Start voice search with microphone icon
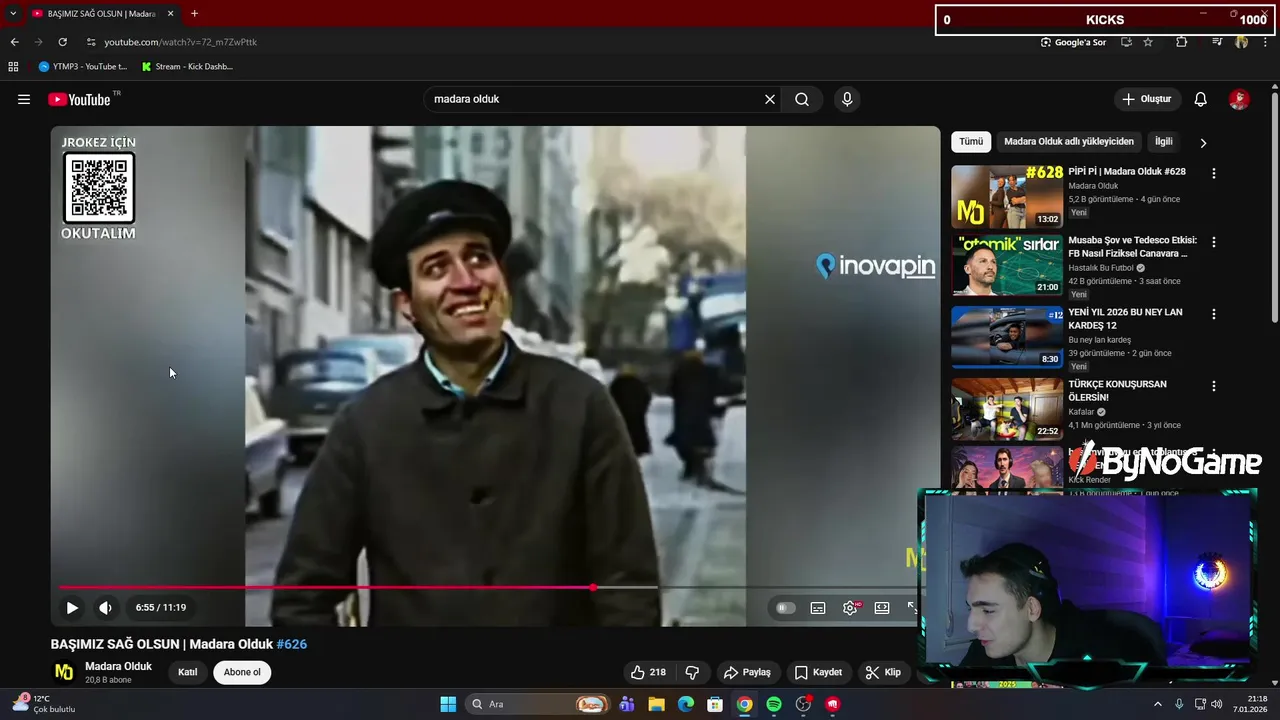This screenshot has height=720, width=1280. 847,99
